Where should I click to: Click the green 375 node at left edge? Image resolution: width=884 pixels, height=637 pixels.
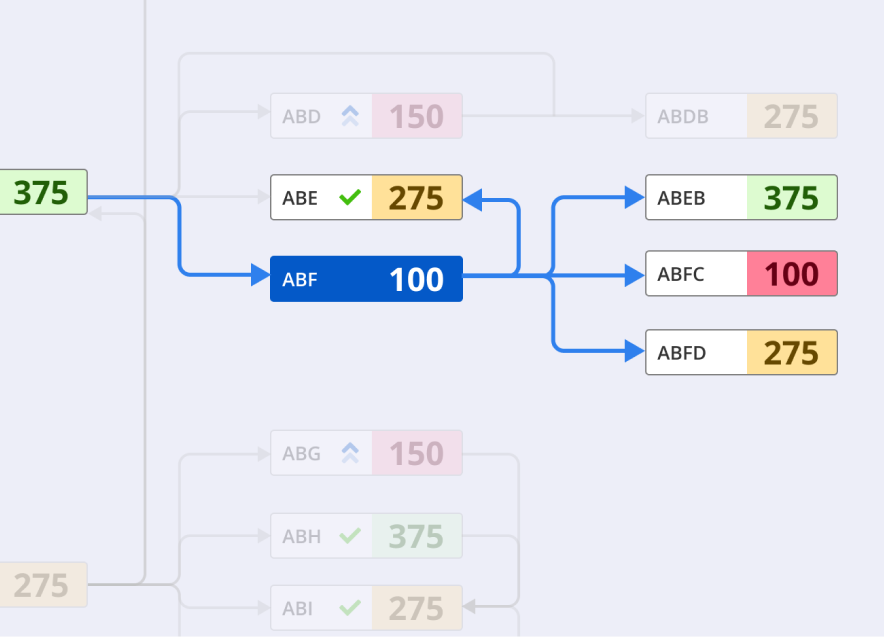pyautogui.click(x=42, y=192)
